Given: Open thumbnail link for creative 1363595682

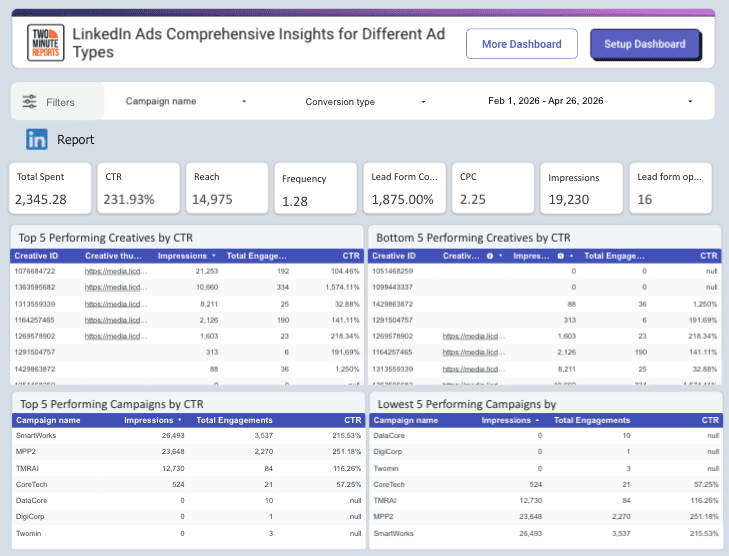Looking at the screenshot, I should click(116, 287).
